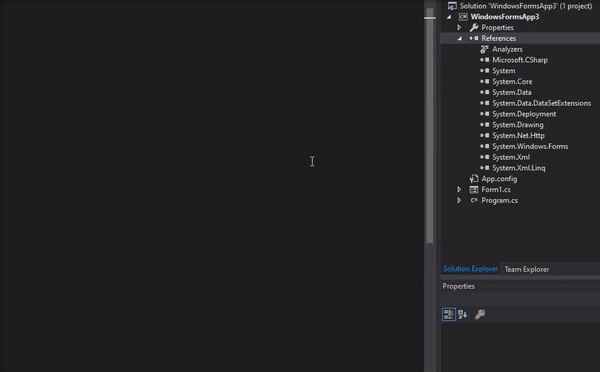Collapse the WindowsFormsApp3 project node
Image resolution: width=600 pixels, height=372 pixels.
coord(449,17)
